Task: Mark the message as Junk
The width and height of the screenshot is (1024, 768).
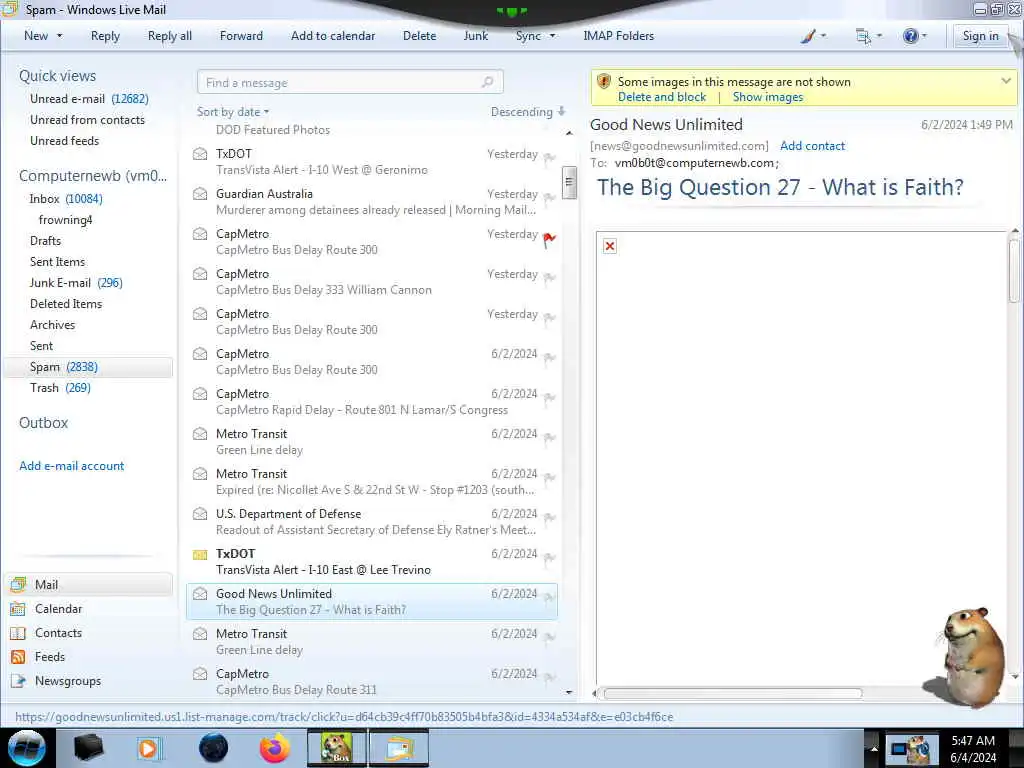Action: 475,36
